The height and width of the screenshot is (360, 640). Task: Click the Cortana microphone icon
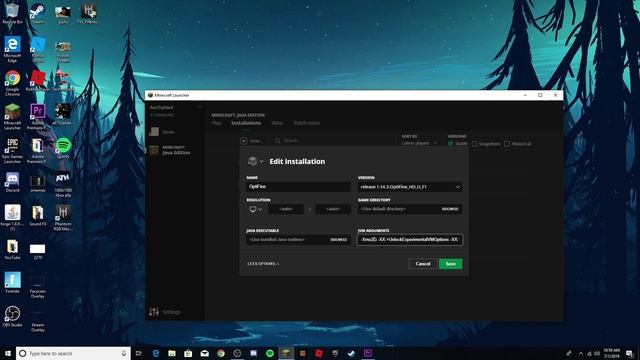coord(124,353)
